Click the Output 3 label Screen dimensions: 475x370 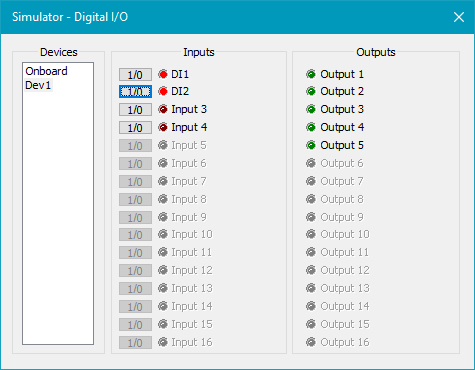342,109
